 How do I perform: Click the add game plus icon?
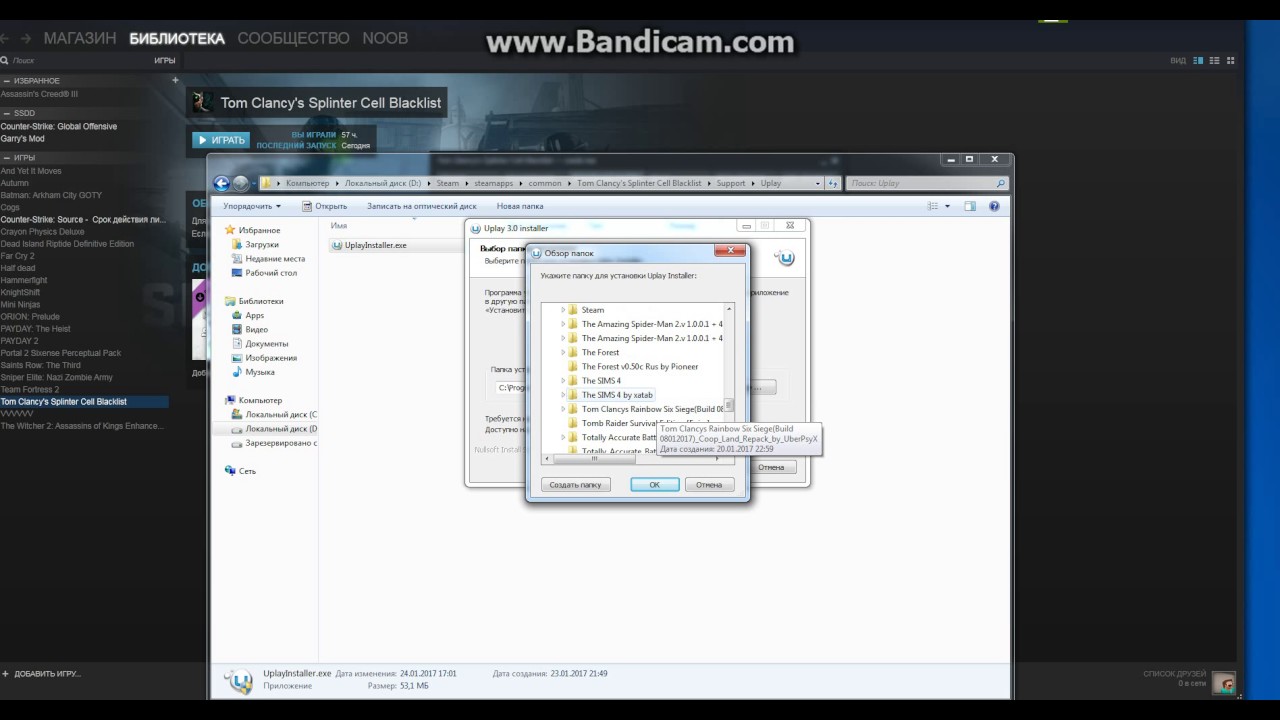(x=6, y=674)
